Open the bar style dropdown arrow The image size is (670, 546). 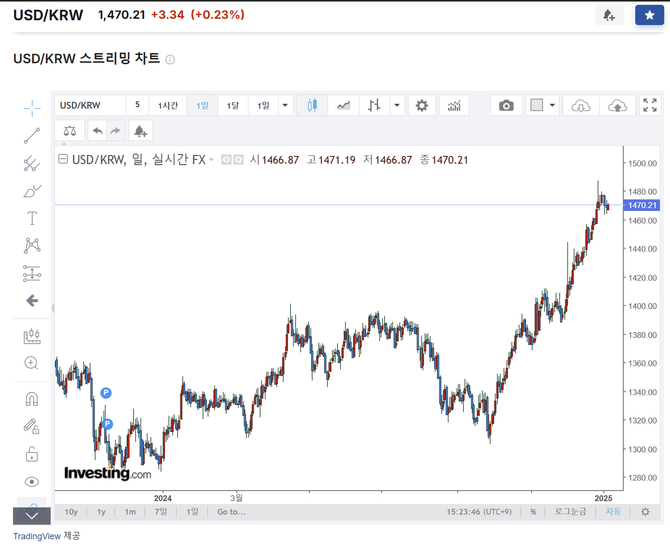click(x=397, y=105)
